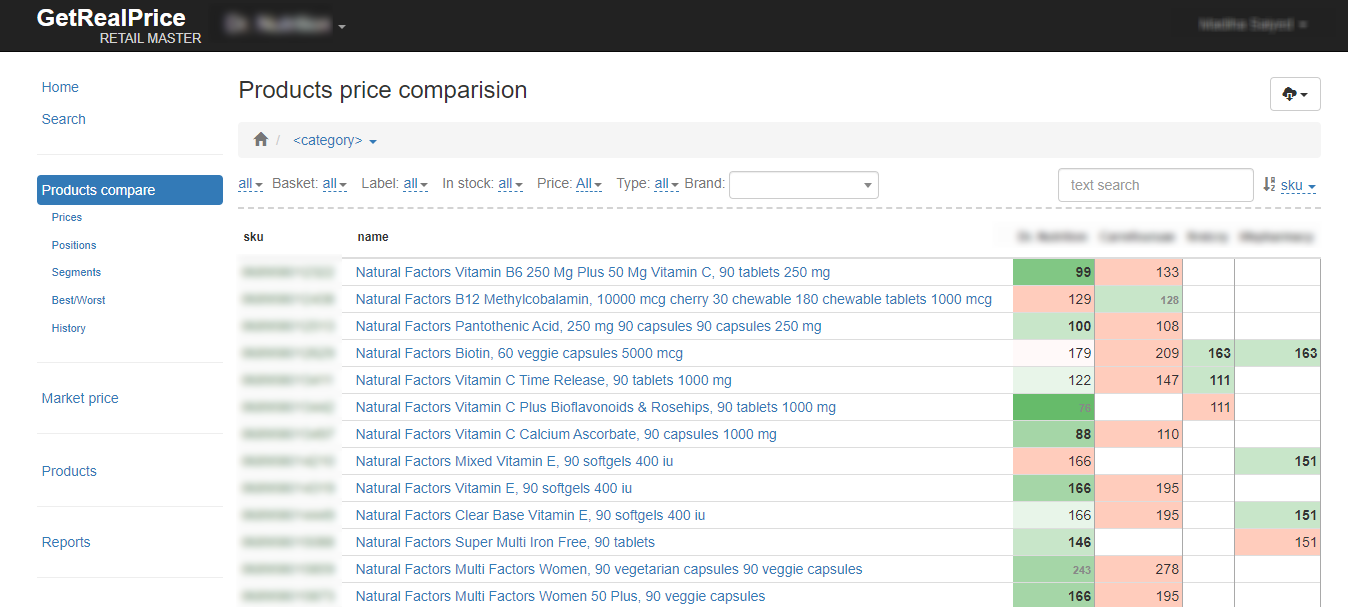
Task: Open Natural Factors Super Multi Iron Free link
Action: pos(505,542)
